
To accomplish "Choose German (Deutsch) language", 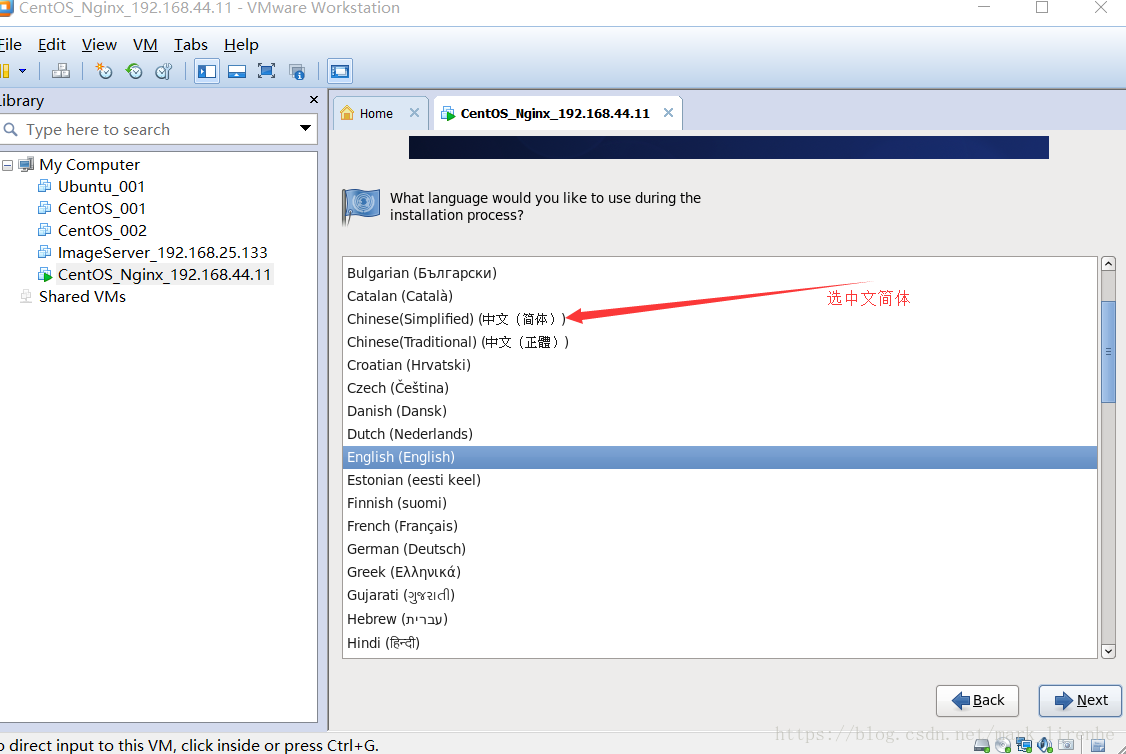I will 720,549.
